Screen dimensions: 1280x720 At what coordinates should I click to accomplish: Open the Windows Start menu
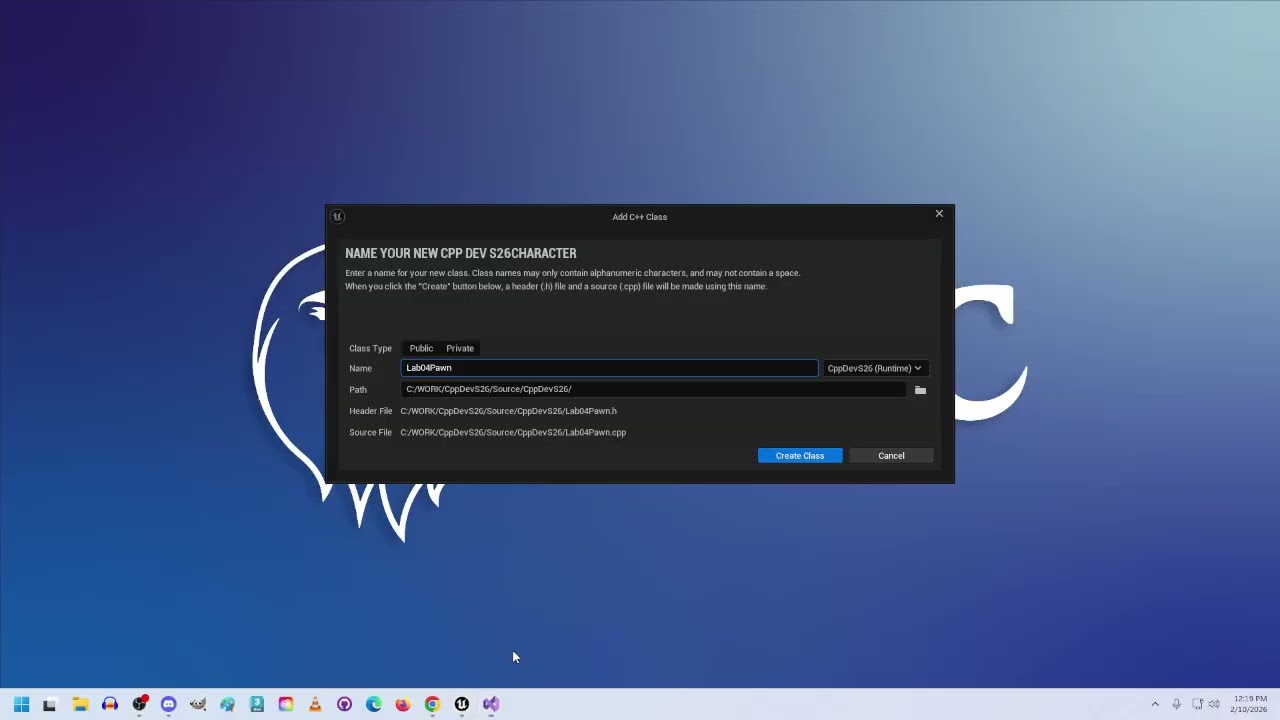pos(21,704)
